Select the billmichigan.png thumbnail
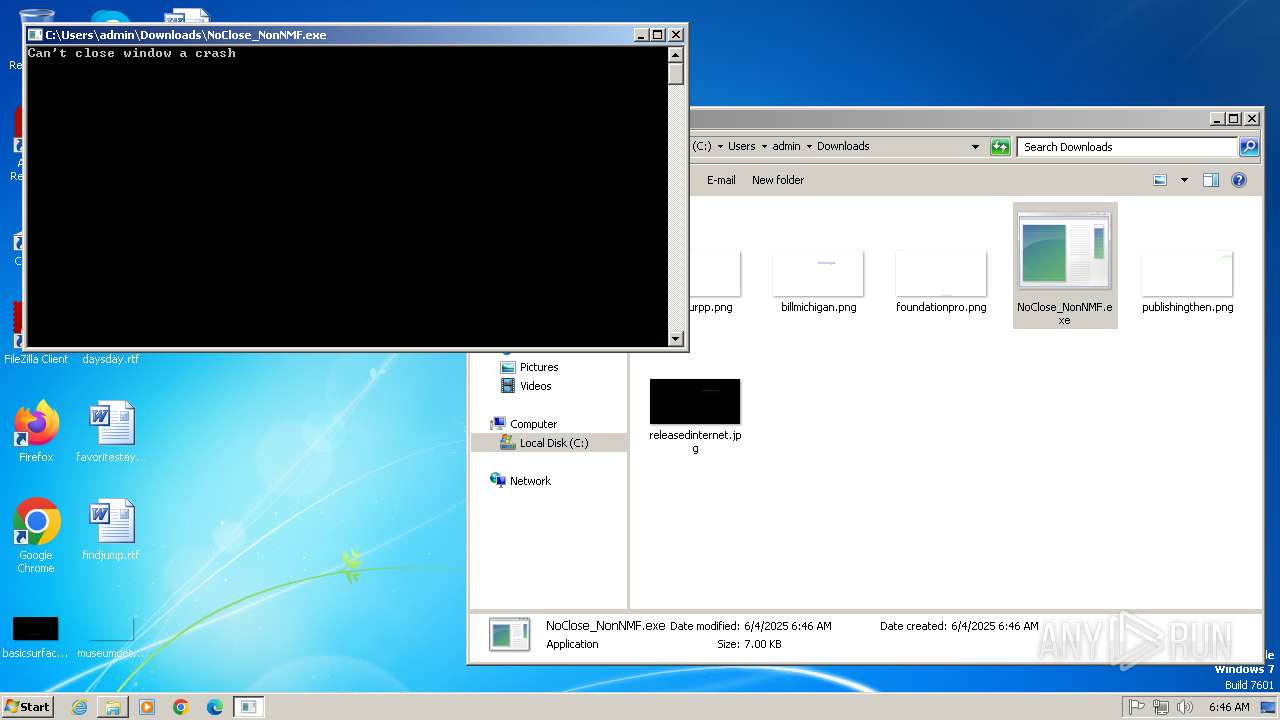The width and height of the screenshot is (1280, 720). click(x=818, y=274)
